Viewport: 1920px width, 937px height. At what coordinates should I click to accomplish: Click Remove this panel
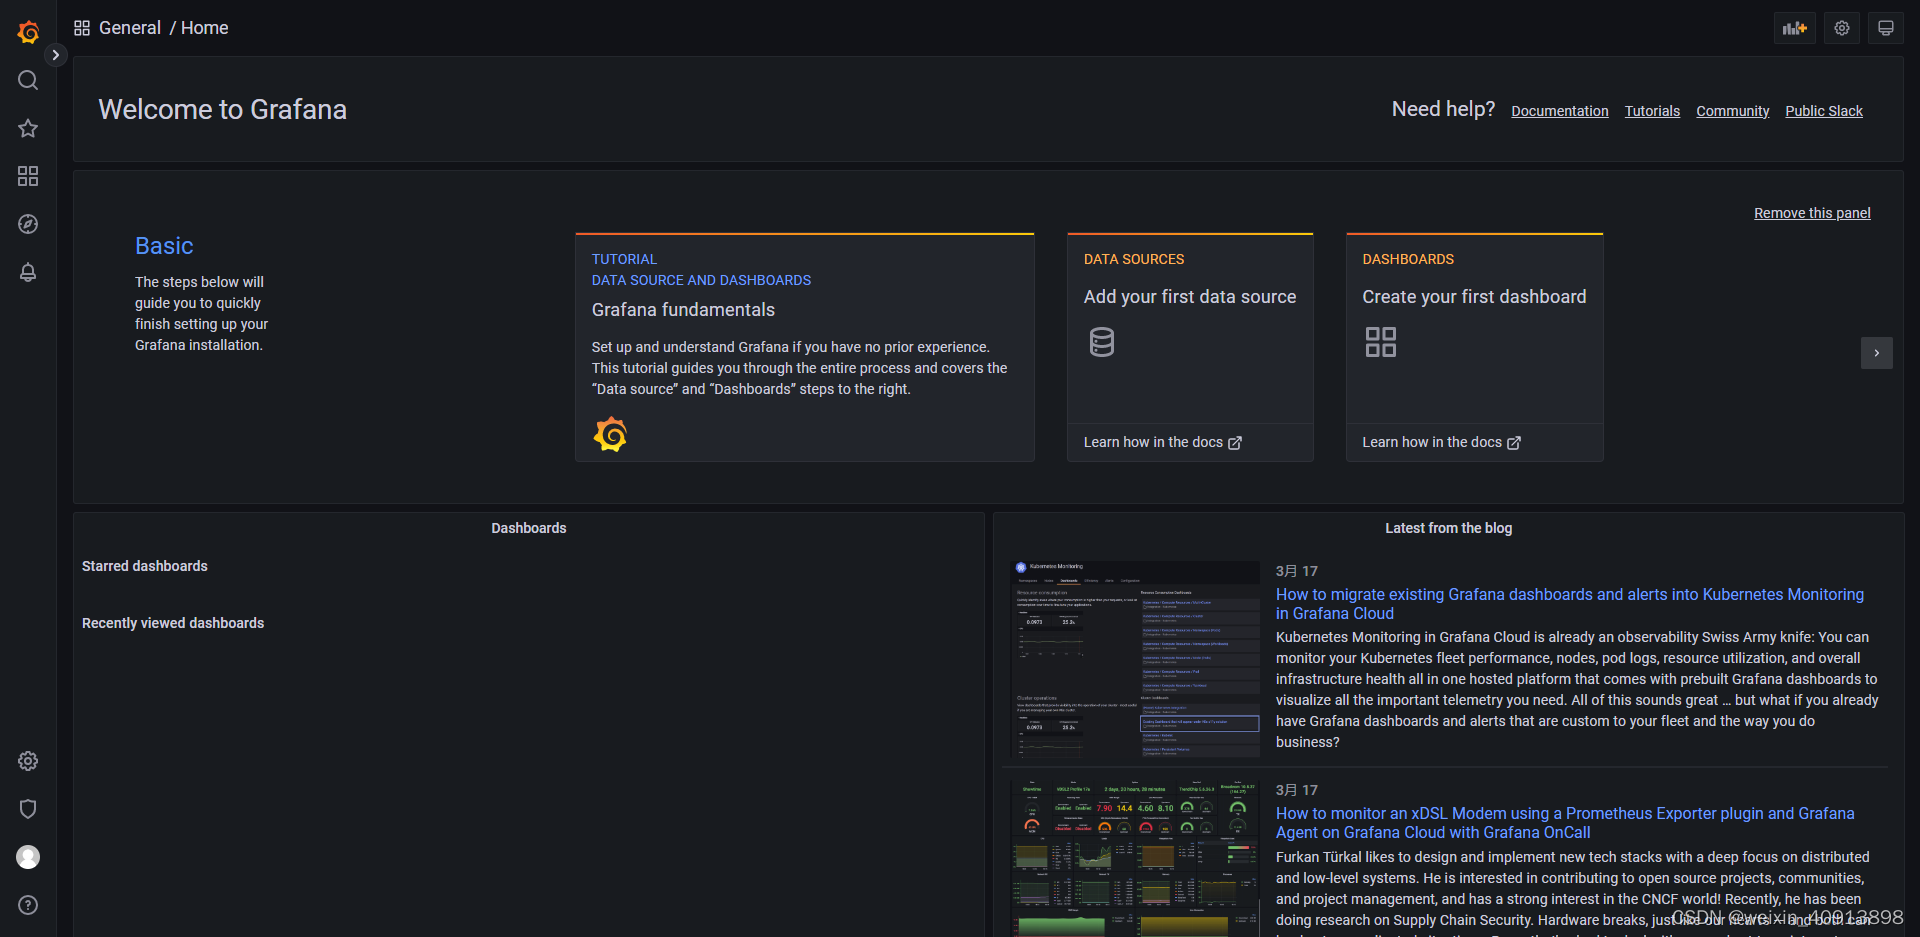(1812, 213)
